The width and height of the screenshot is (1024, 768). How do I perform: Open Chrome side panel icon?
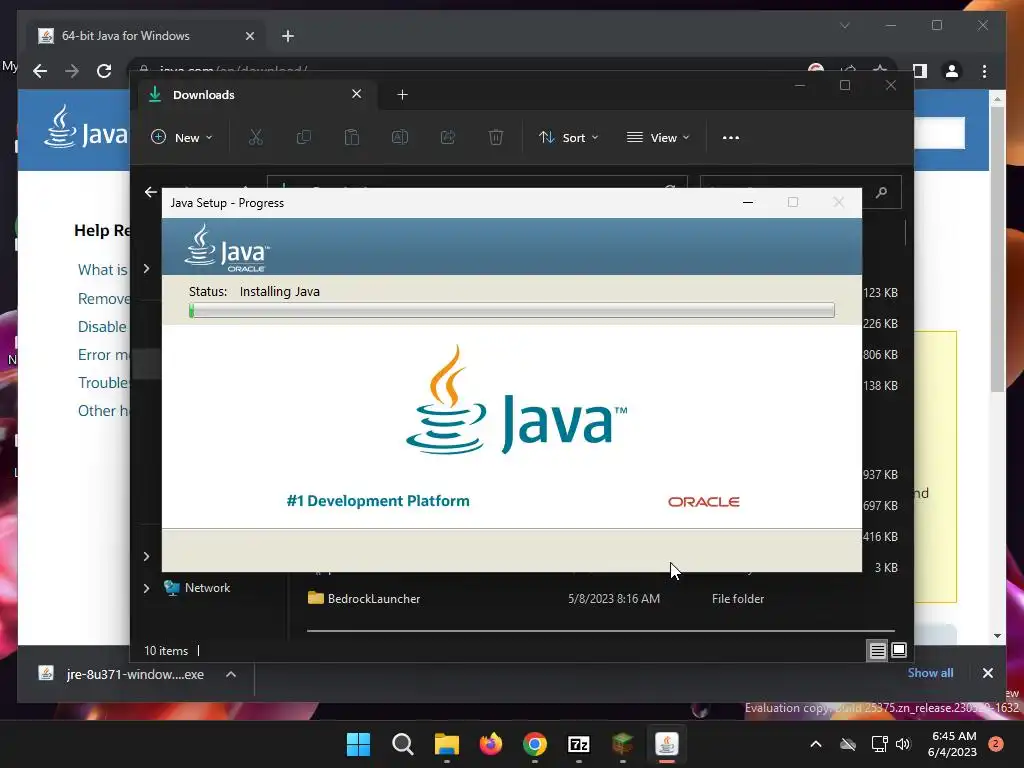(920, 71)
